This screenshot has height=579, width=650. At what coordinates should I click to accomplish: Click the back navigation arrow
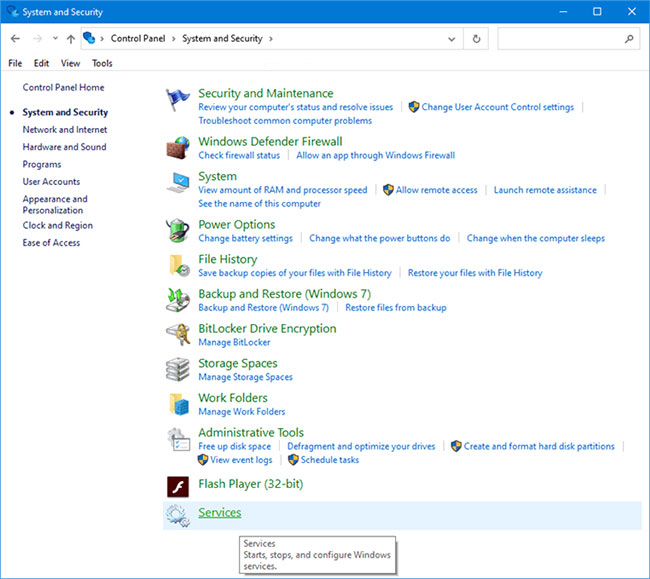point(15,39)
